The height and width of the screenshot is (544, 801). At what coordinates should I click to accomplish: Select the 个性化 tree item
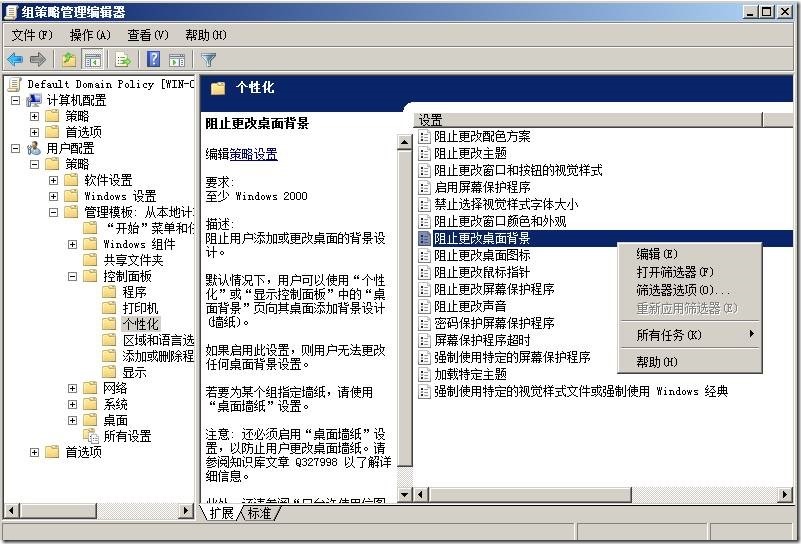click(x=140, y=324)
